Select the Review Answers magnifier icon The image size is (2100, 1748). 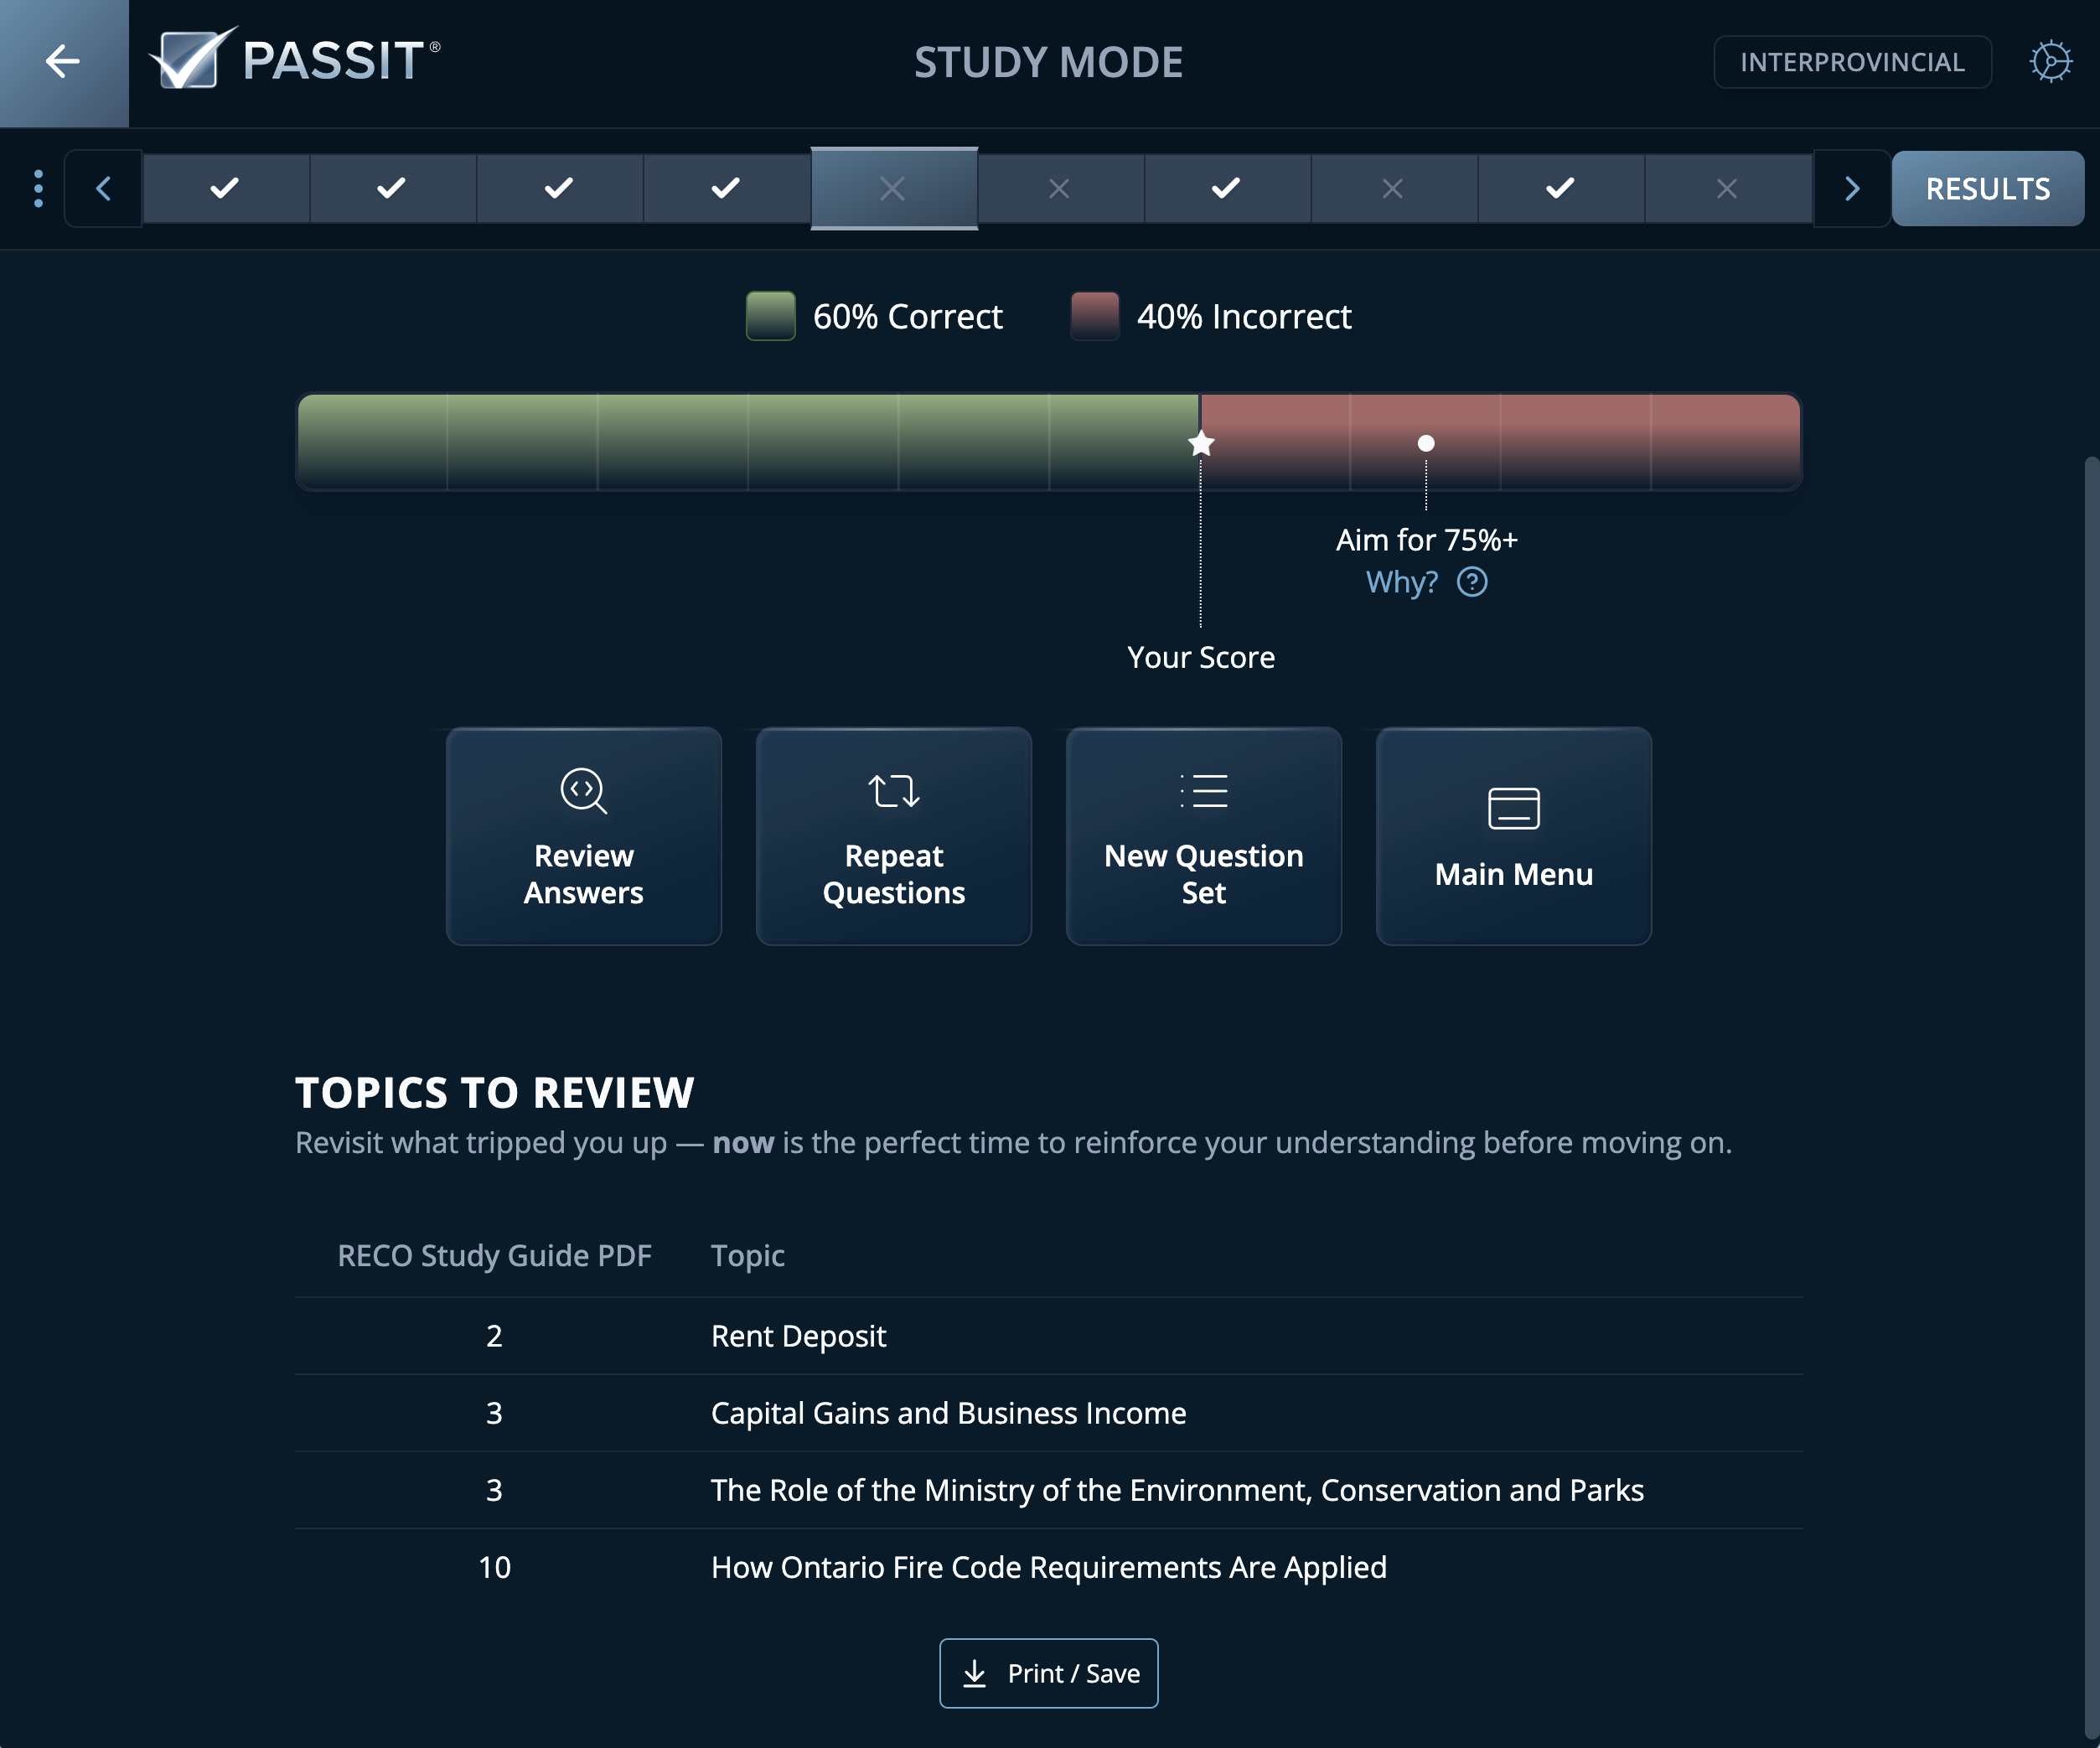pos(583,792)
